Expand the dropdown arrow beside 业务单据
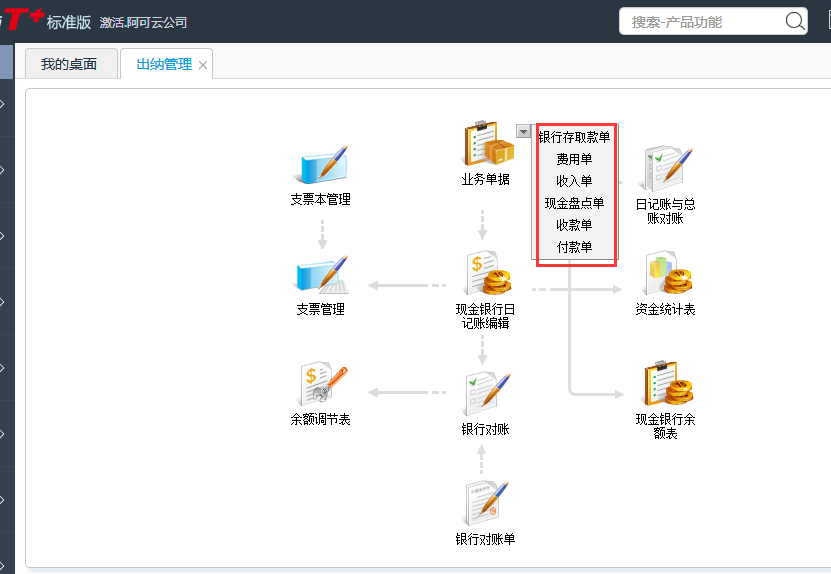Screen dimensions: 831x574 (x=524, y=131)
